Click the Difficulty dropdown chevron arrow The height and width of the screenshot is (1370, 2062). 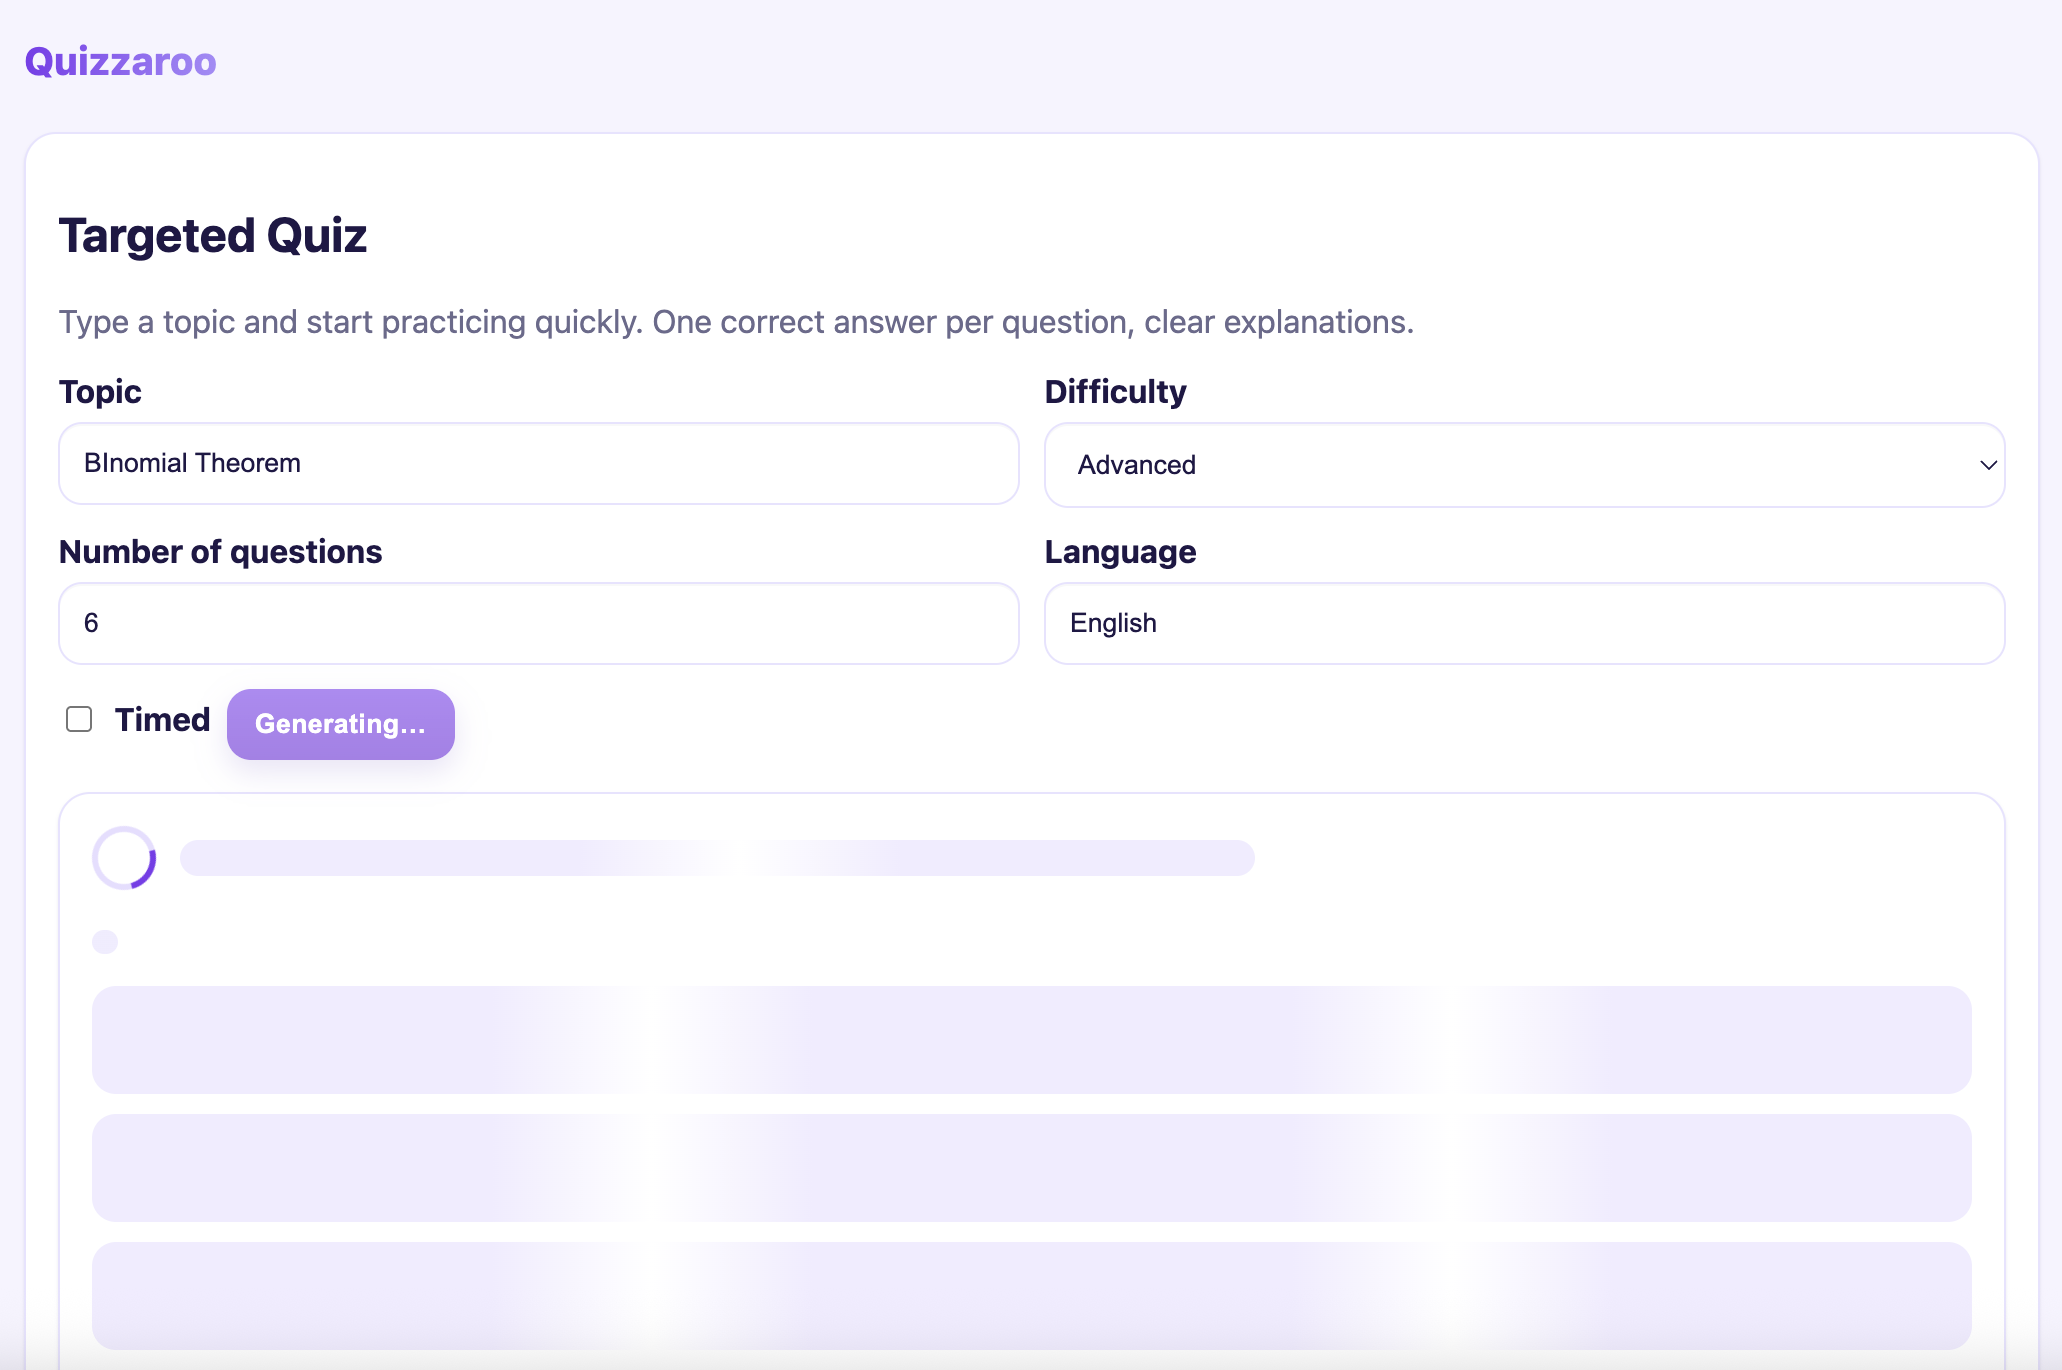(x=1988, y=465)
